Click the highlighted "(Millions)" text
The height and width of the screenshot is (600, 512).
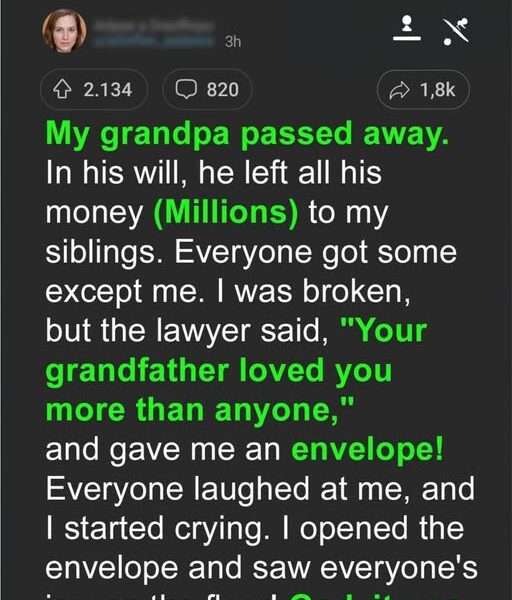click(x=225, y=212)
